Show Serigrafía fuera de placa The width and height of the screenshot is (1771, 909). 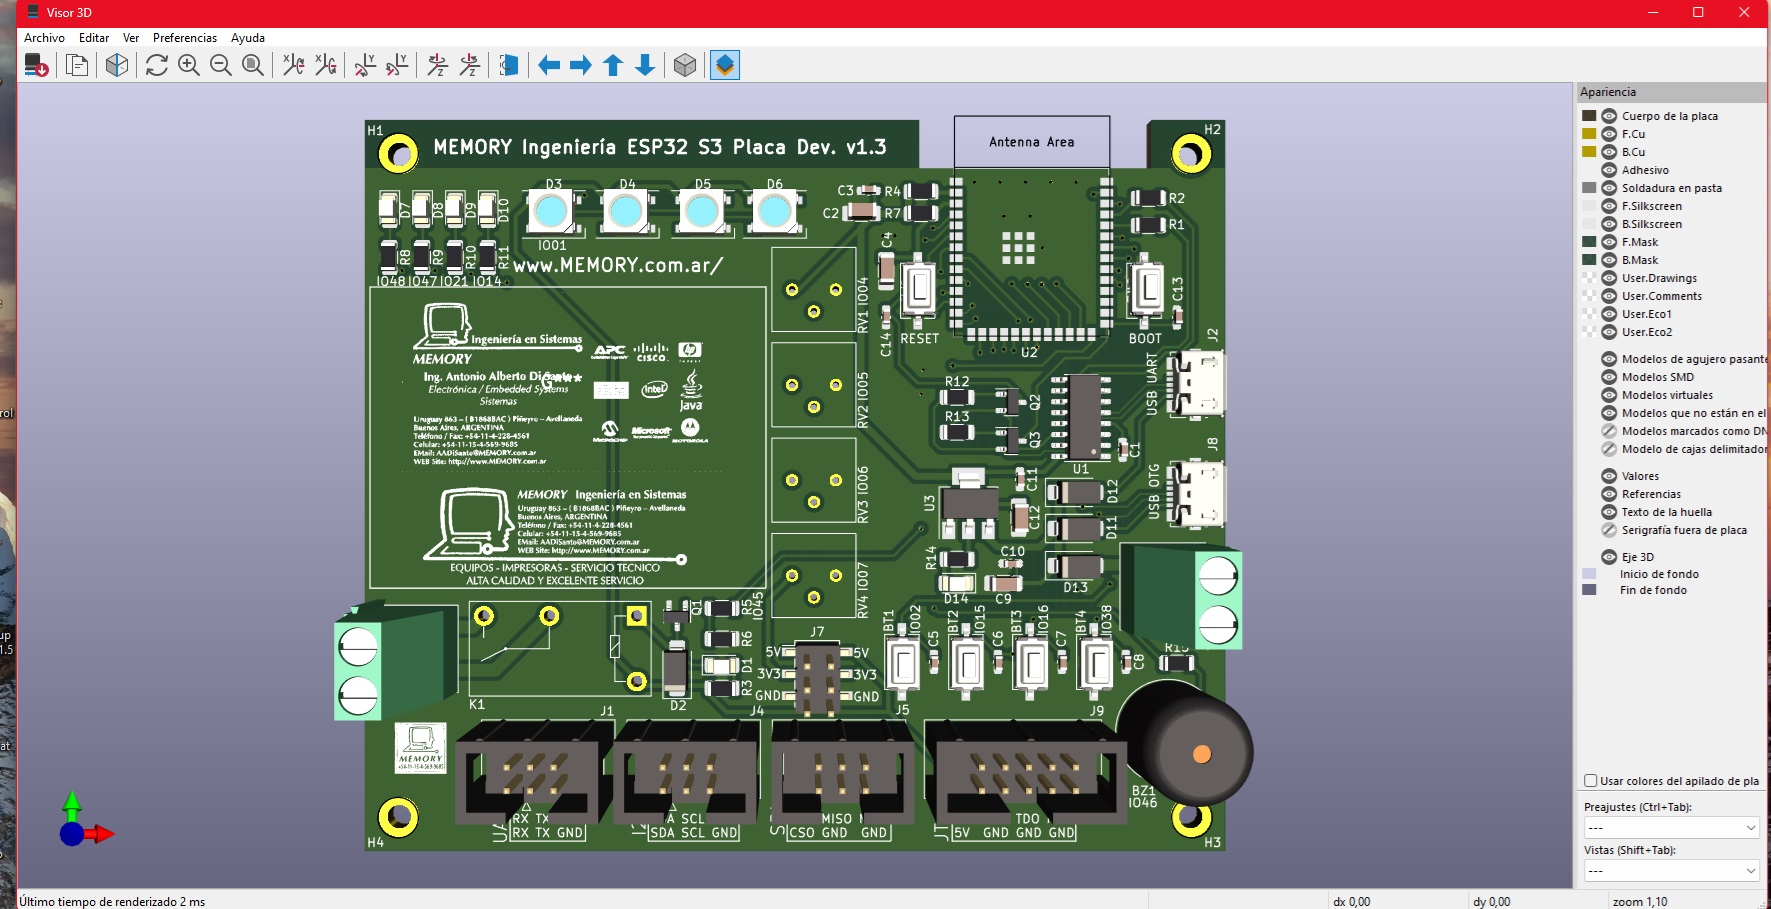tap(1608, 530)
